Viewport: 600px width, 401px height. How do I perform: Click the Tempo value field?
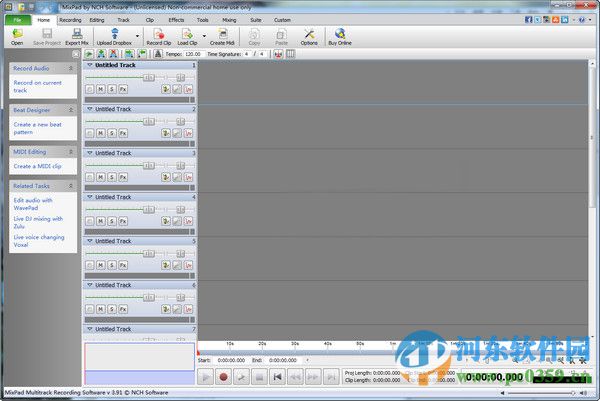pyautogui.click(x=193, y=54)
